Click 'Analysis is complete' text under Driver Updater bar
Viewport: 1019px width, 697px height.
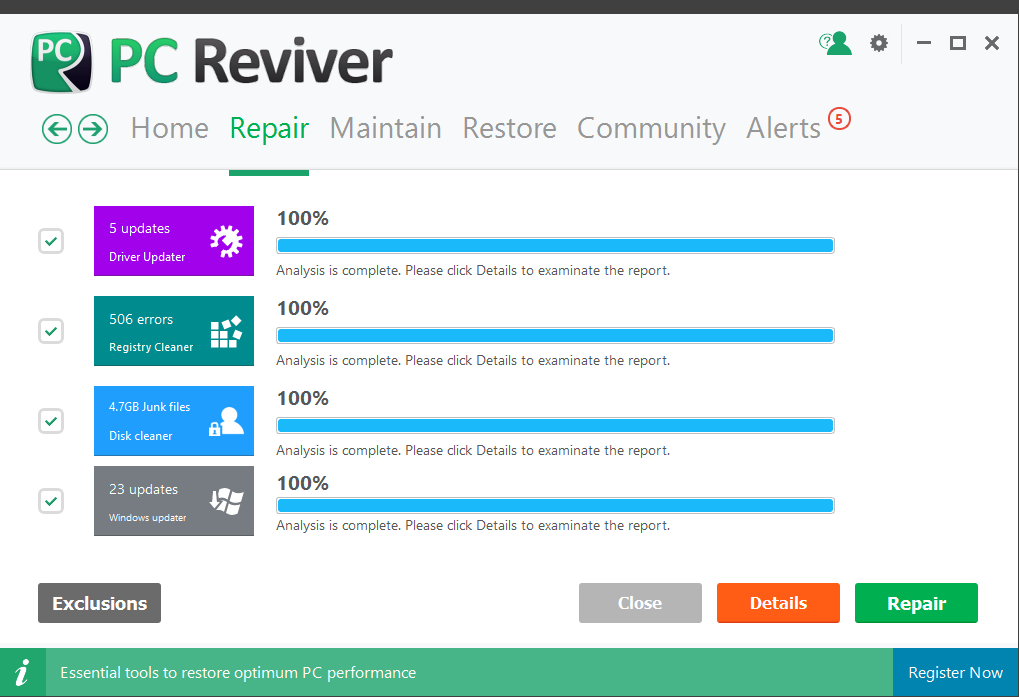click(x=473, y=270)
